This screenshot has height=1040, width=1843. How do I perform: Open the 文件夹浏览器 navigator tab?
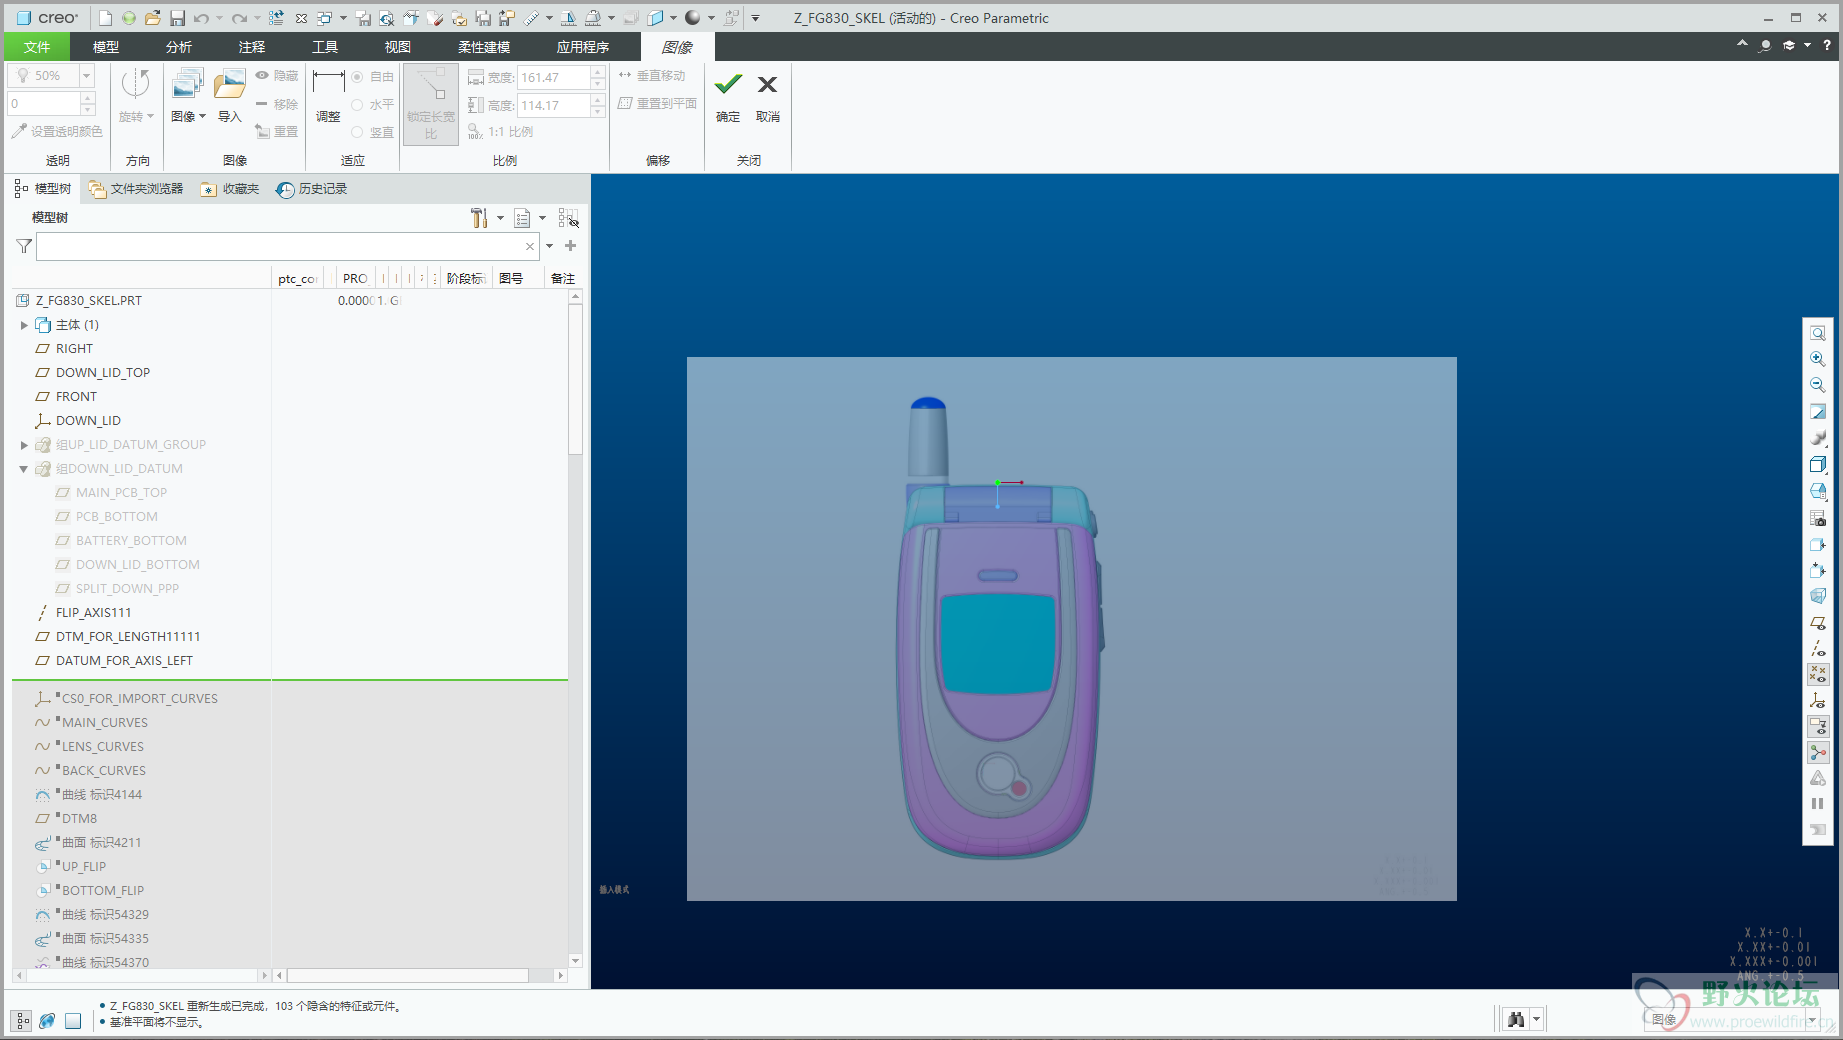point(136,189)
